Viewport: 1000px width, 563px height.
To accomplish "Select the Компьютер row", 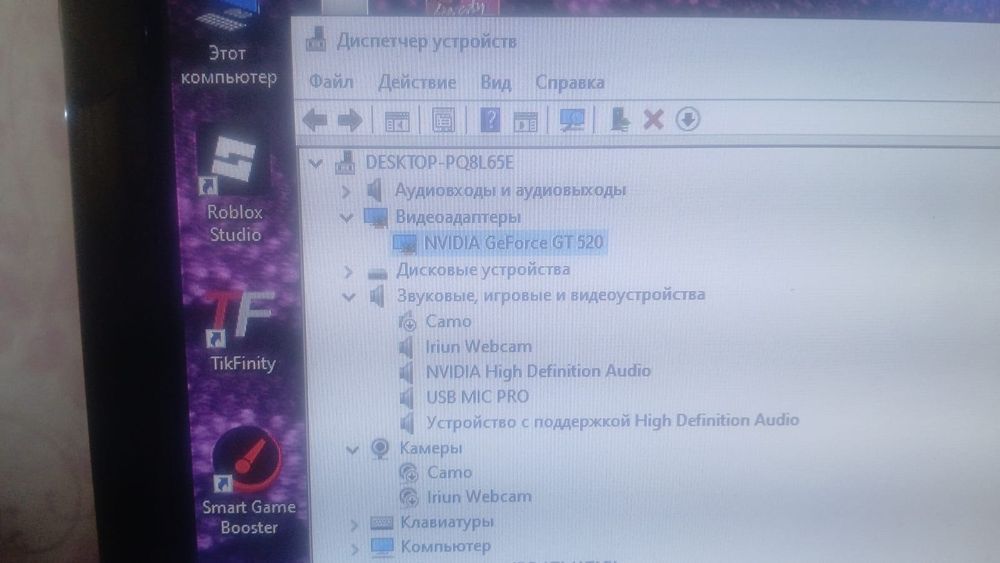I will (445, 546).
